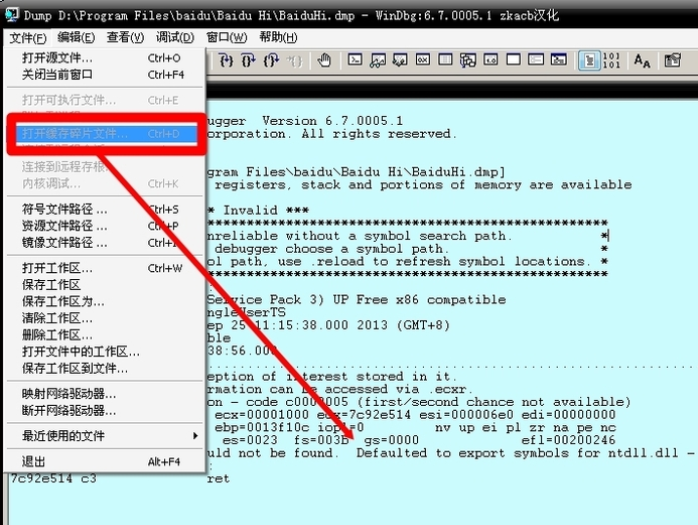Click the hand breakpoint icon
The image size is (698, 525).
[324, 61]
